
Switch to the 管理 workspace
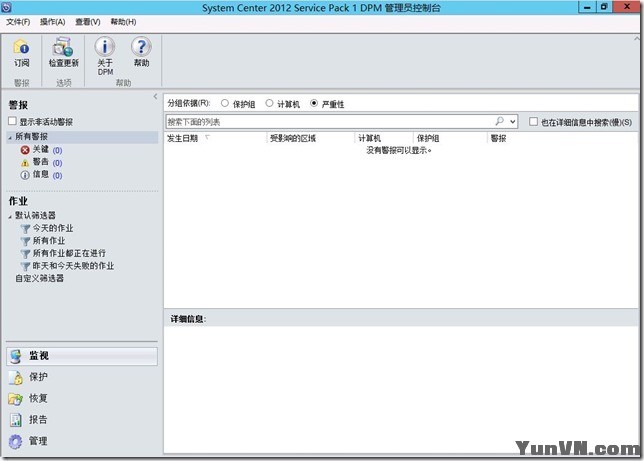82,441
